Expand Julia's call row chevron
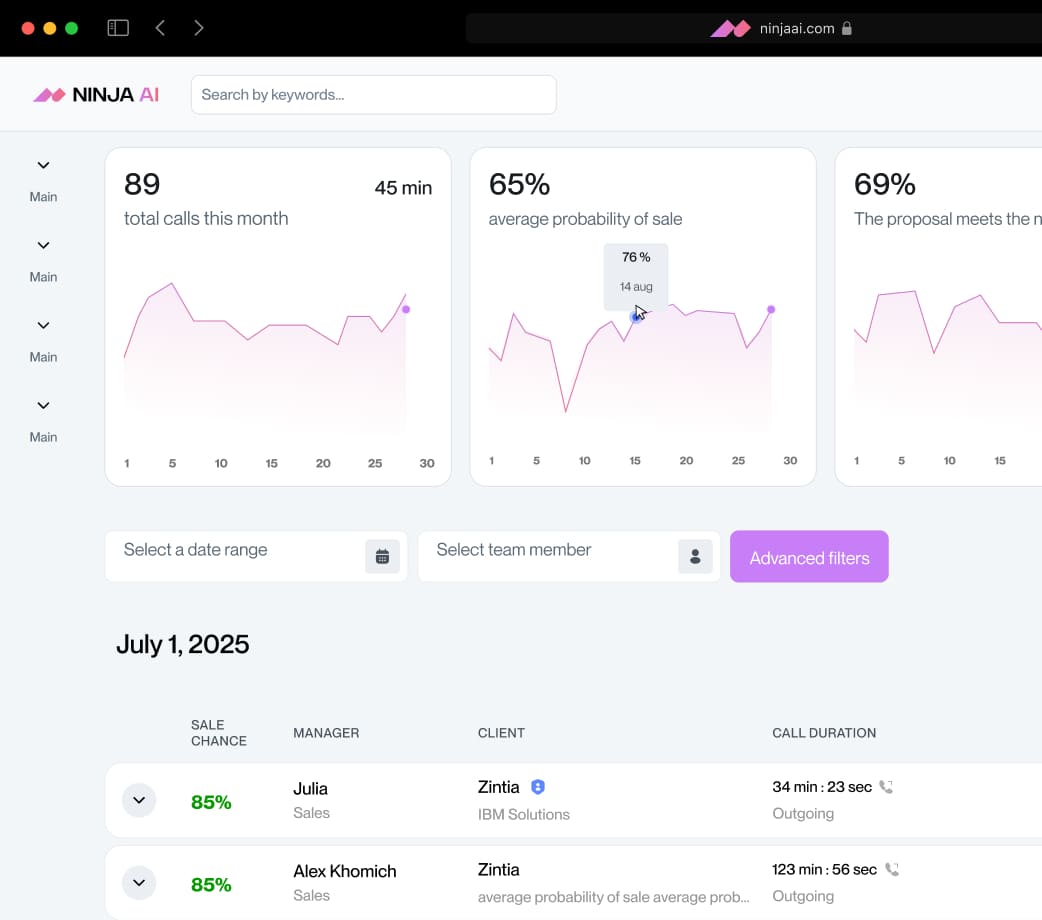The width and height of the screenshot is (1042, 920). [x=139, y=800]
